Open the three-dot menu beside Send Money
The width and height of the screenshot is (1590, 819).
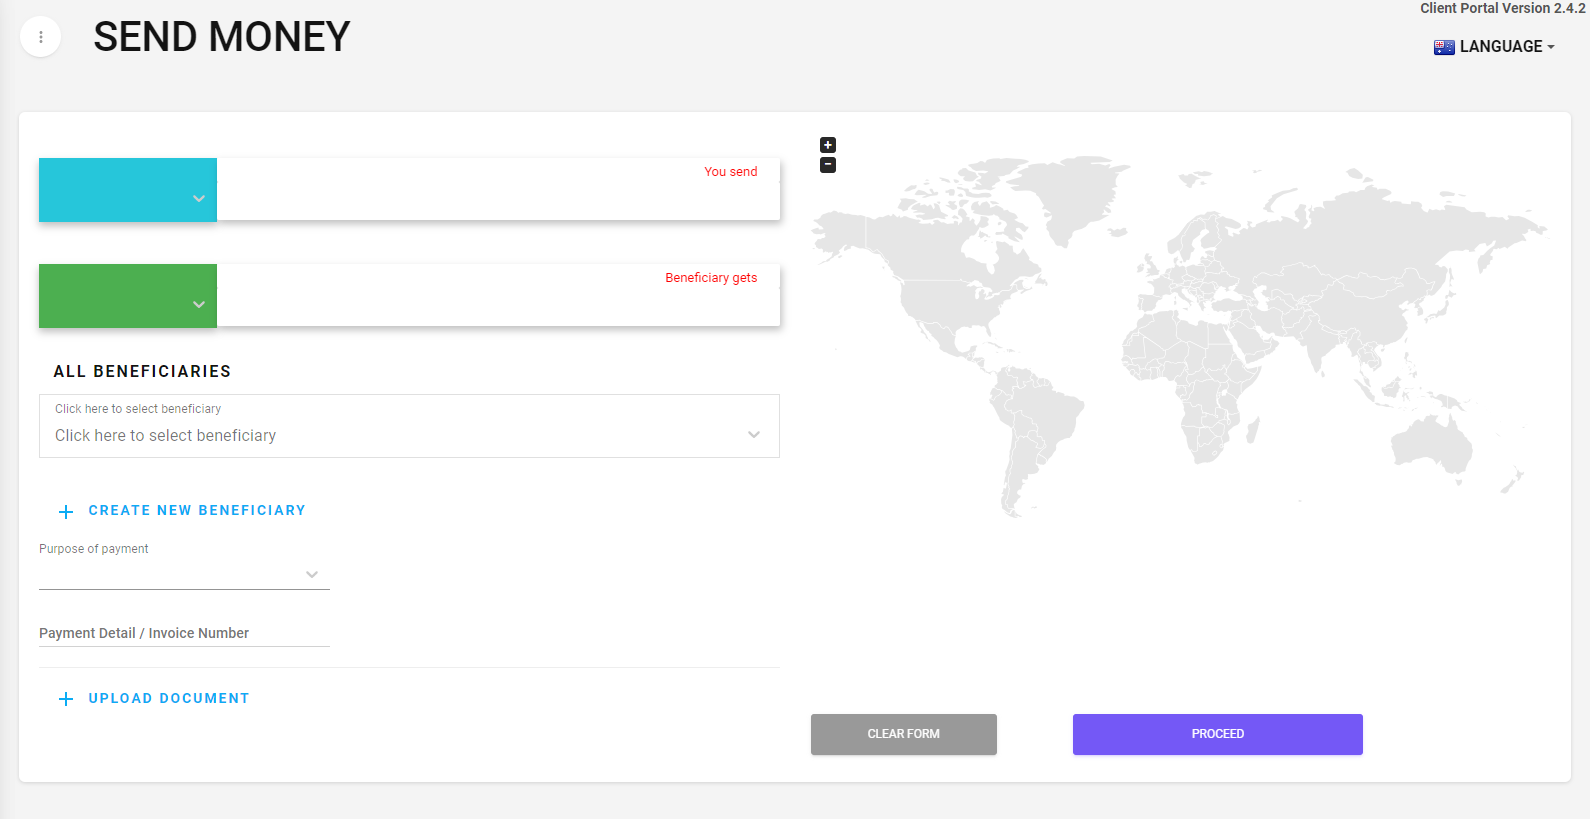pyautogui.click(x=41, y=37)
